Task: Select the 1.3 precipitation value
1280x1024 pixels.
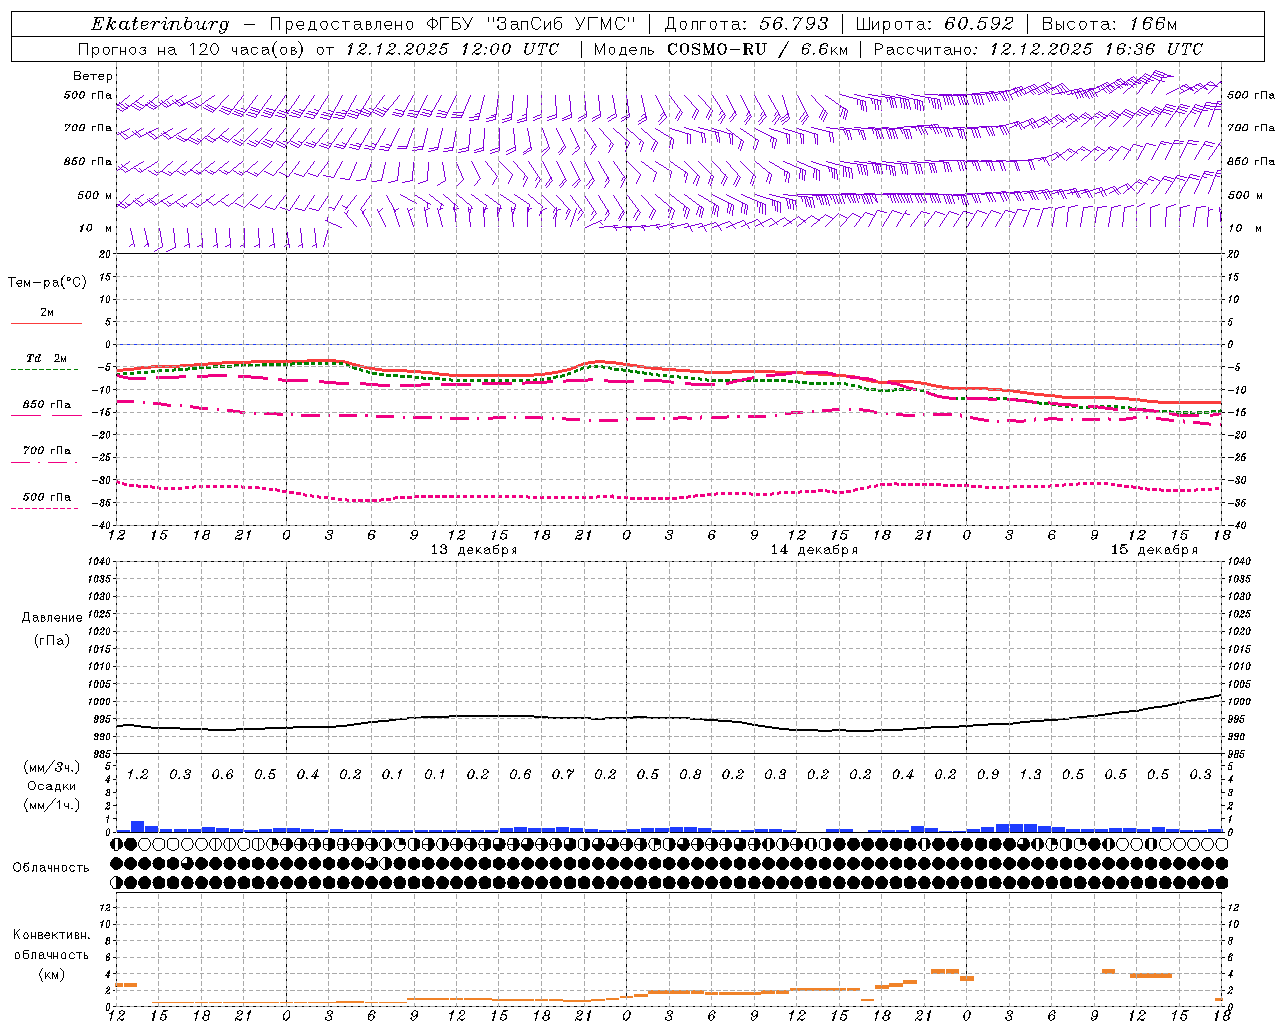Action: (x=1030, y=775)
